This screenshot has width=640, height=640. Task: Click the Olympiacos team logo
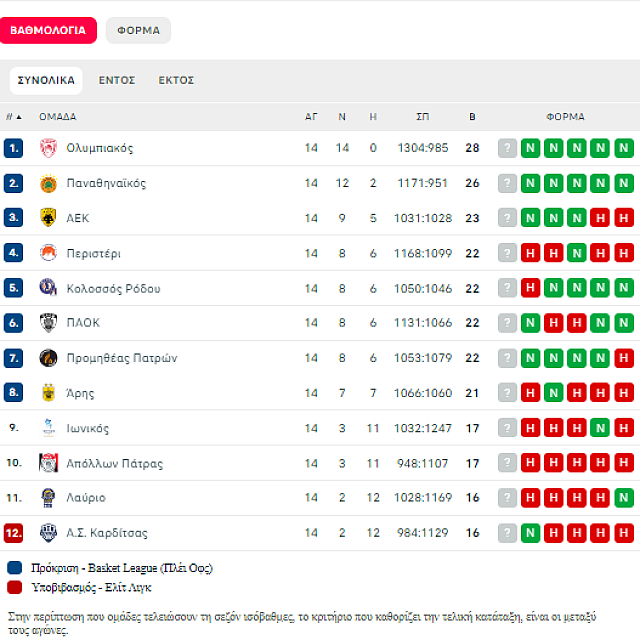click(48, 148)
